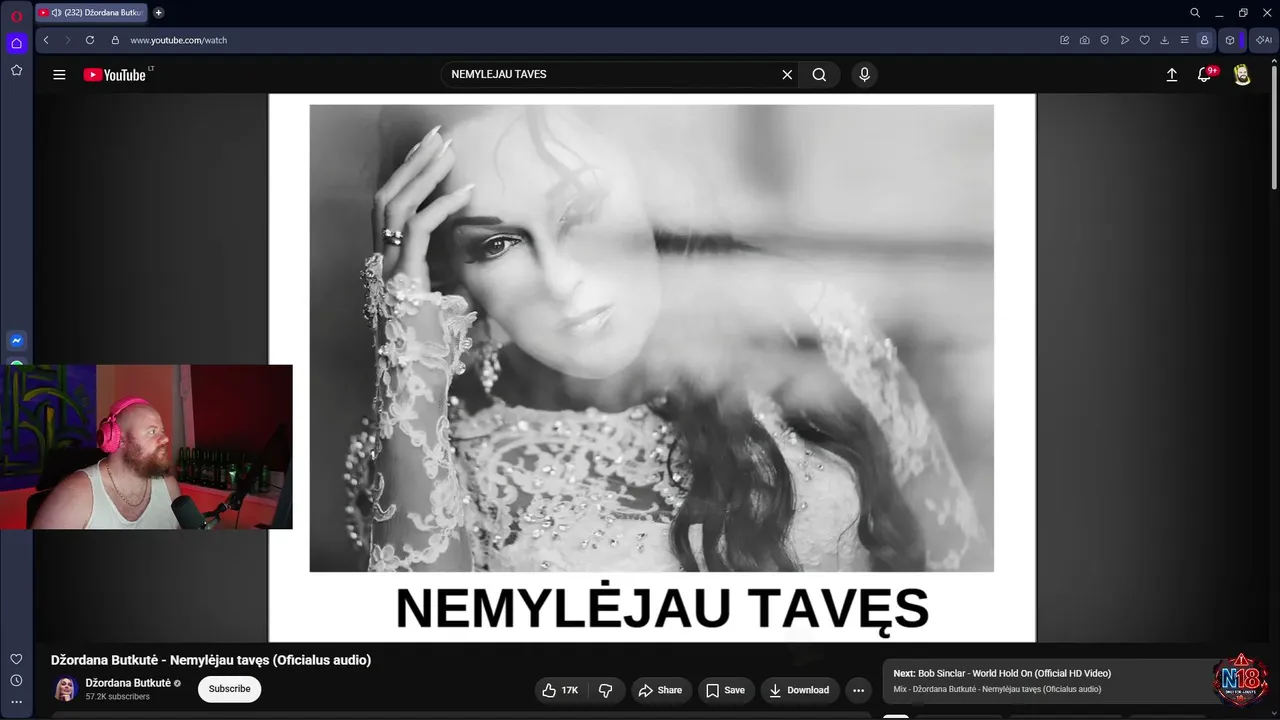Mute audio via tab speaker icon
This screenshot has width=1280, height=720.
click(x=56, y=13)
